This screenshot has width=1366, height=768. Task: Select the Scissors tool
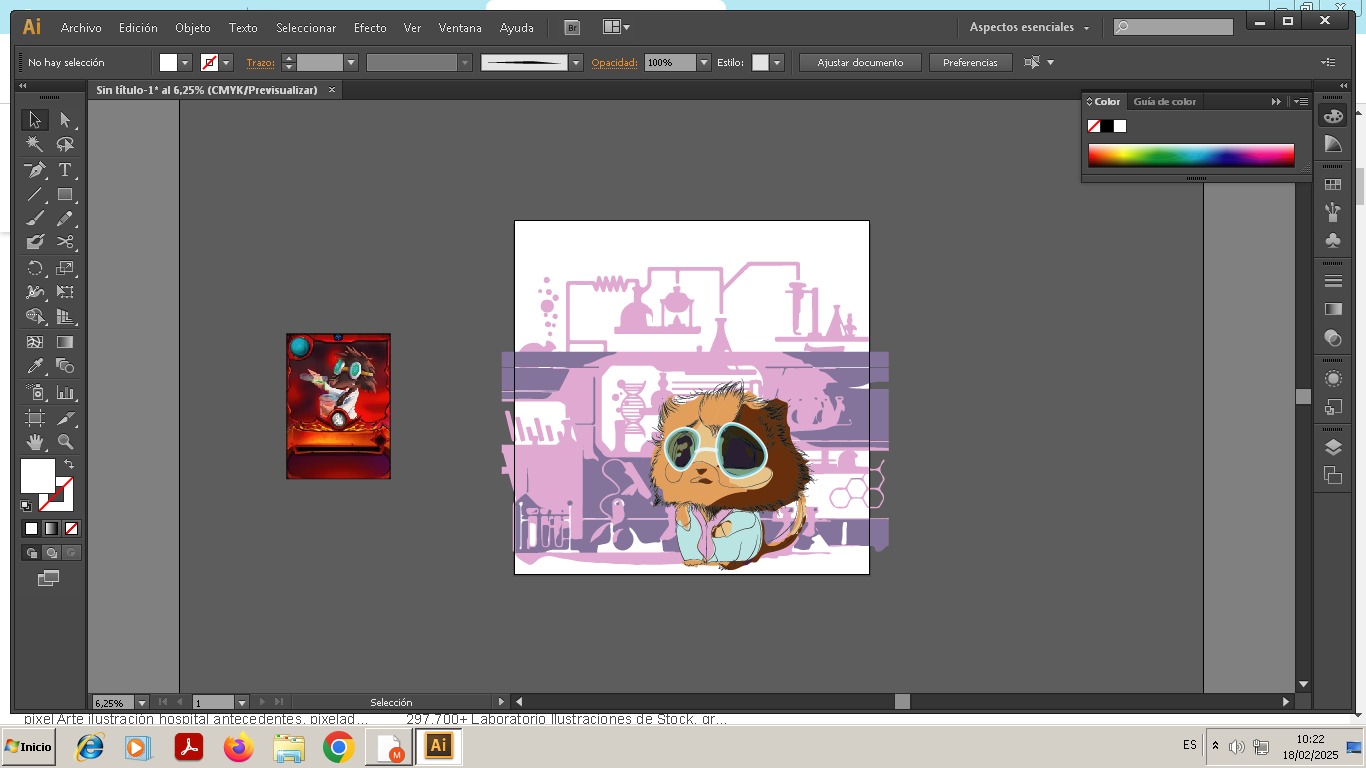[x=65, y=242]
